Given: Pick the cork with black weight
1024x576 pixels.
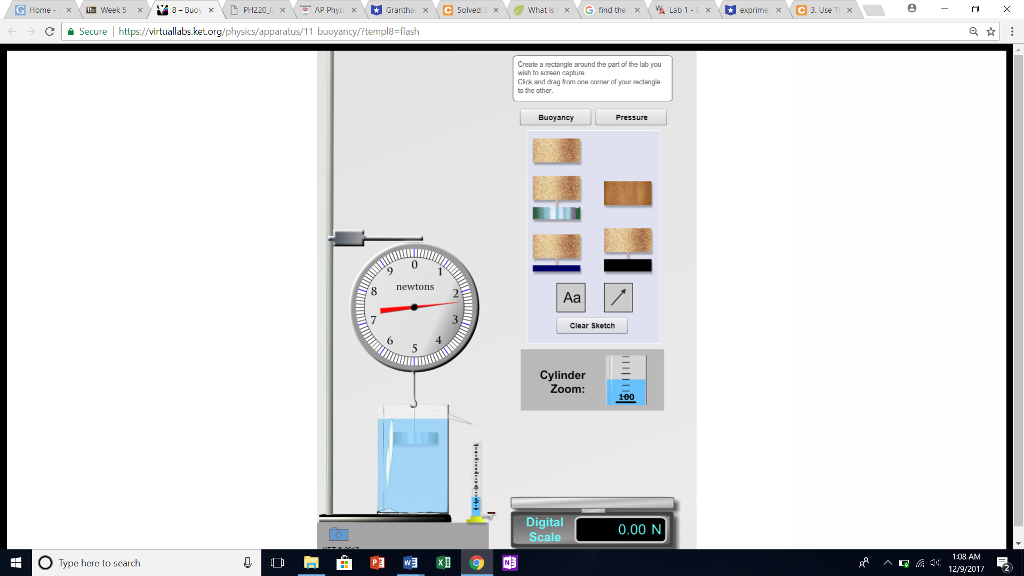Looking at the screenshot, I should coord(628,249).
